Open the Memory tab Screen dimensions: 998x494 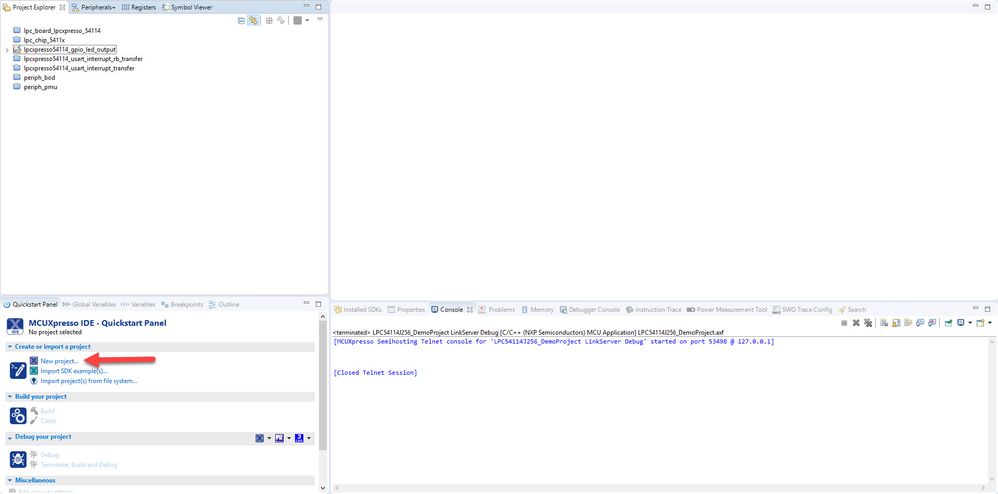coord(537,309)
